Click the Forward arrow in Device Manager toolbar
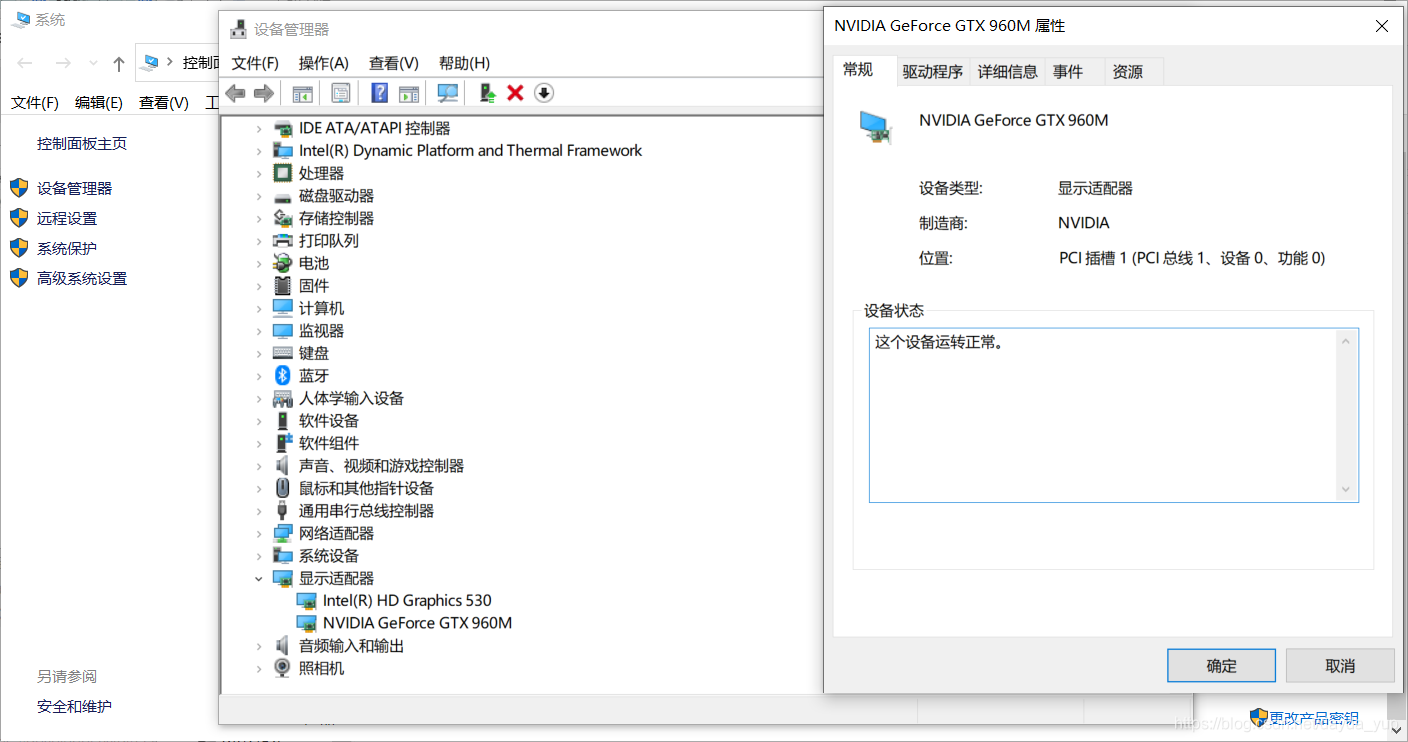 click(264, 93)
